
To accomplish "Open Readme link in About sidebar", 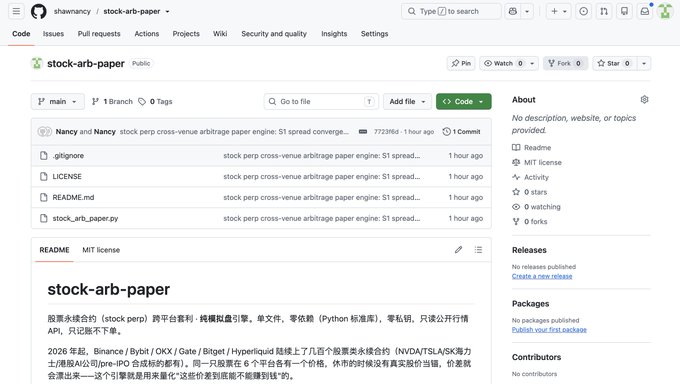I will [x=532, y=148].
